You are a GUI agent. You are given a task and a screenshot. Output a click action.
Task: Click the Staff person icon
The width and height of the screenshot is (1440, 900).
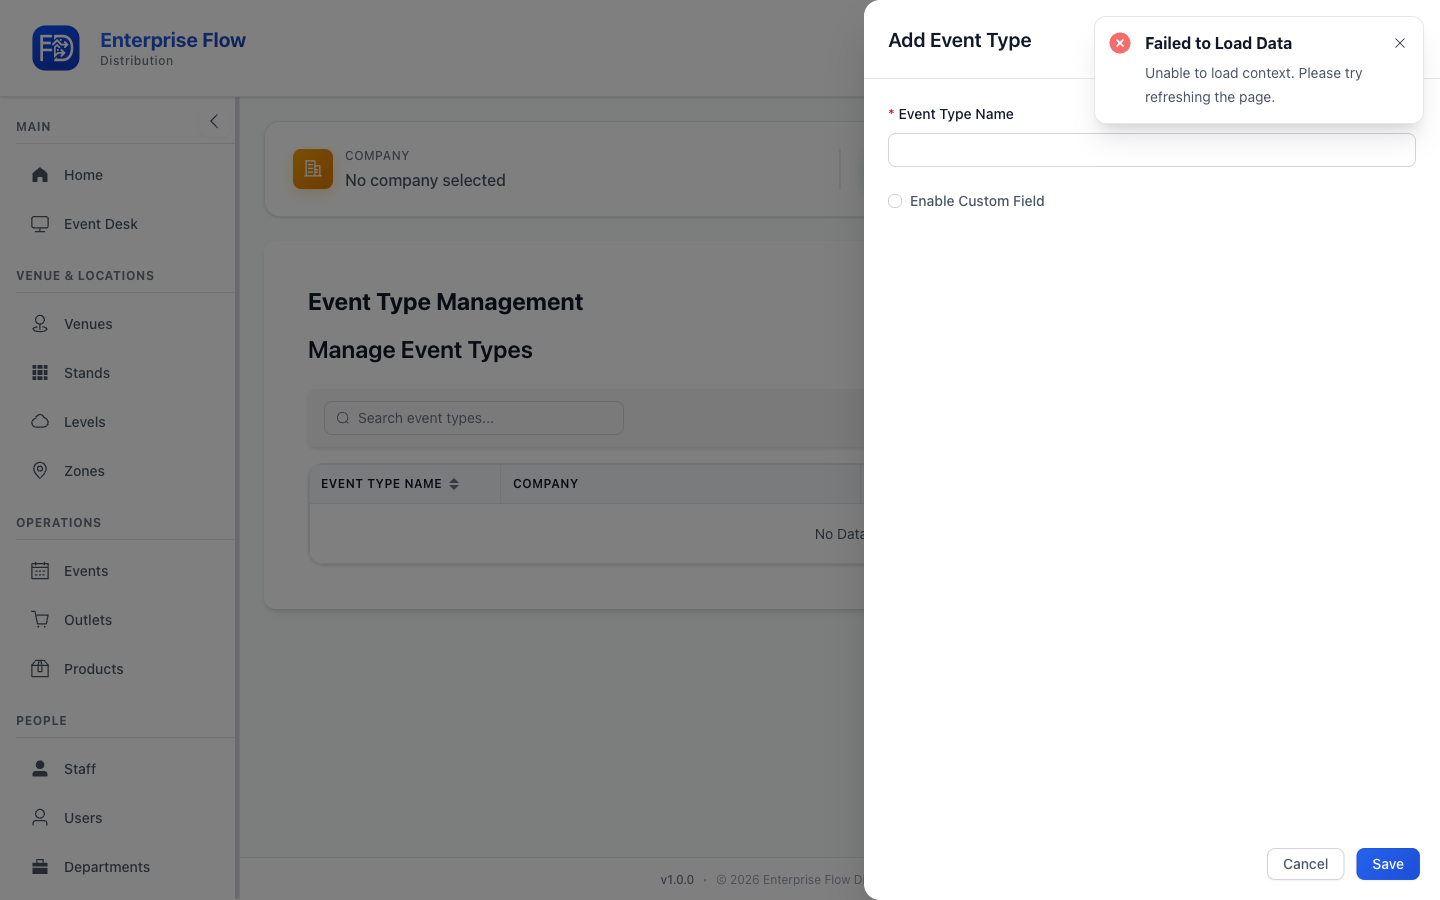click(40, 769)
